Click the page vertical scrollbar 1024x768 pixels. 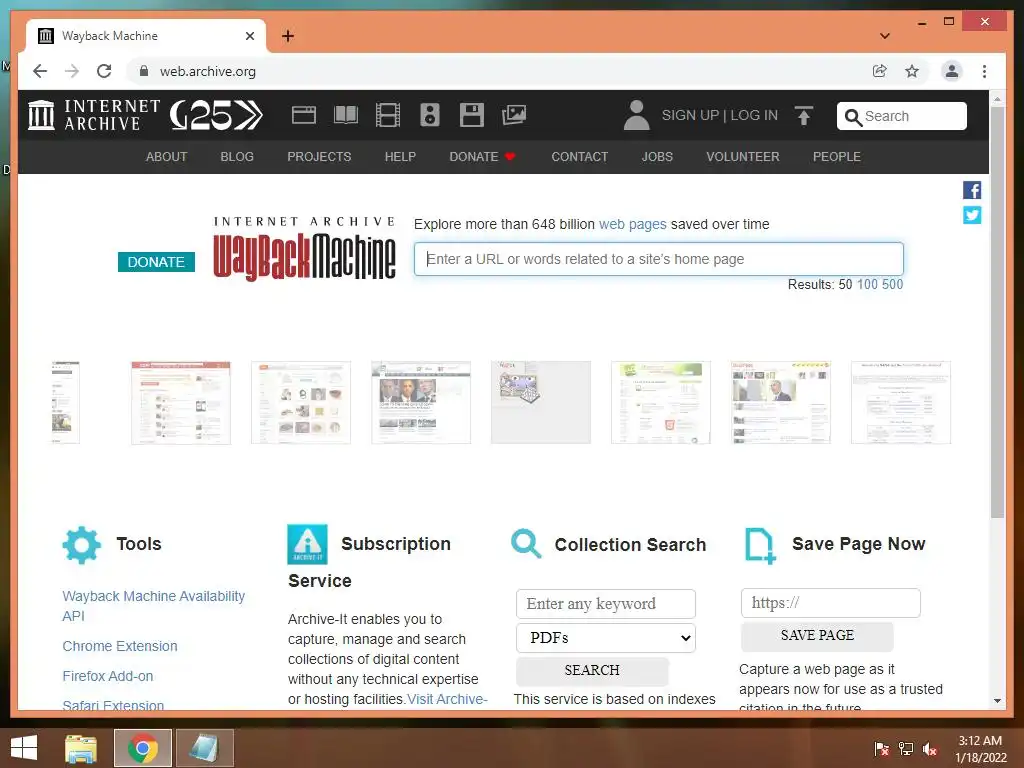(x=997, y=313)
